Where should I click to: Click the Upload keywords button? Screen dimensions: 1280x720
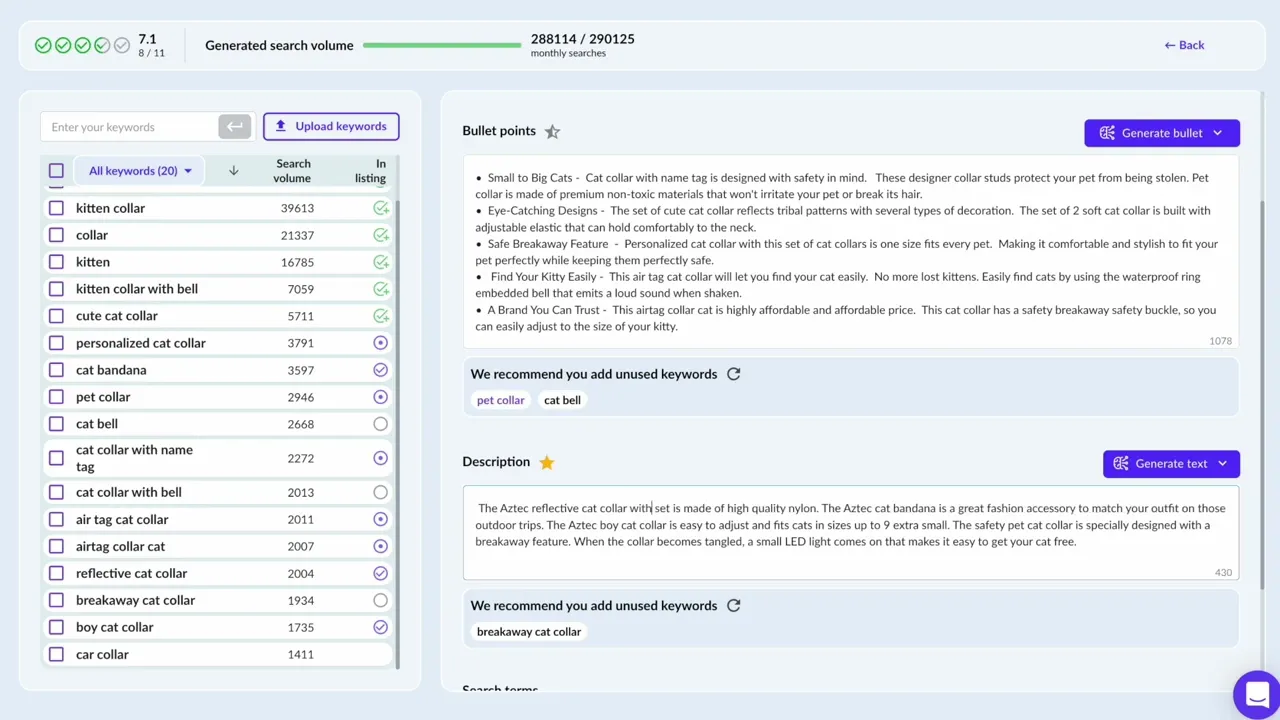click(x=331, y=126)
